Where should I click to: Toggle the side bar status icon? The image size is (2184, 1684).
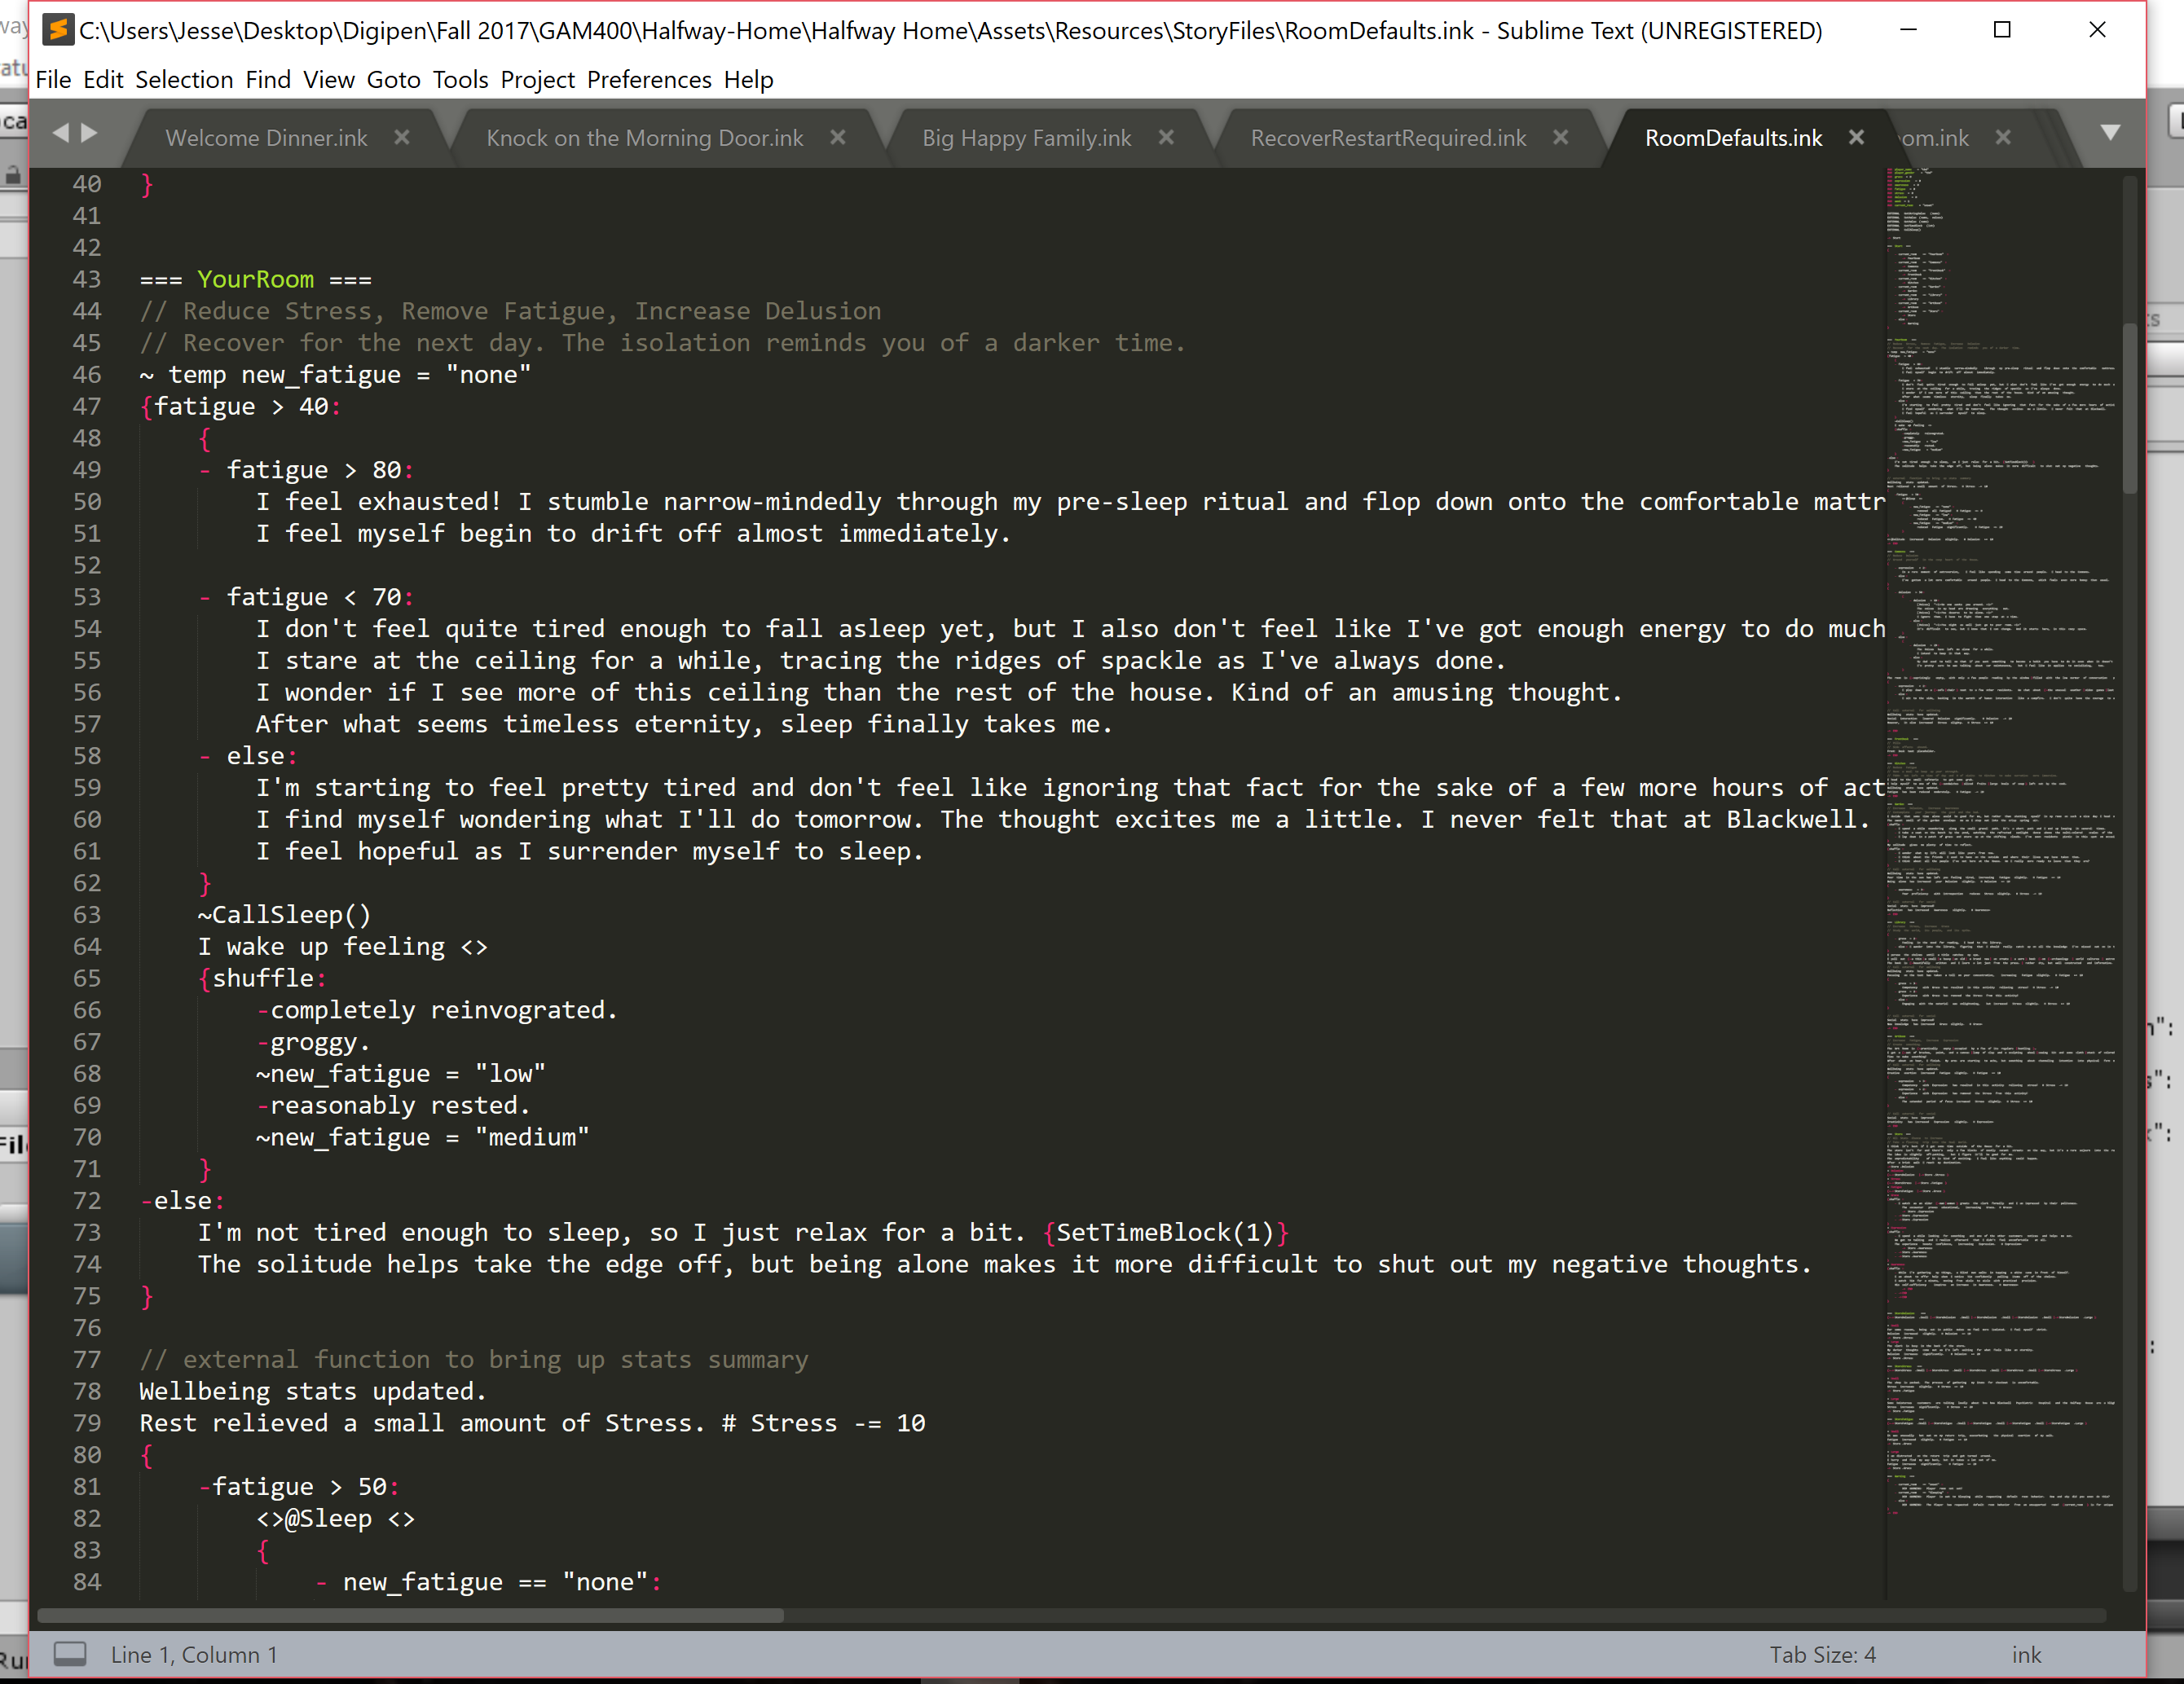click(70, 1654)
